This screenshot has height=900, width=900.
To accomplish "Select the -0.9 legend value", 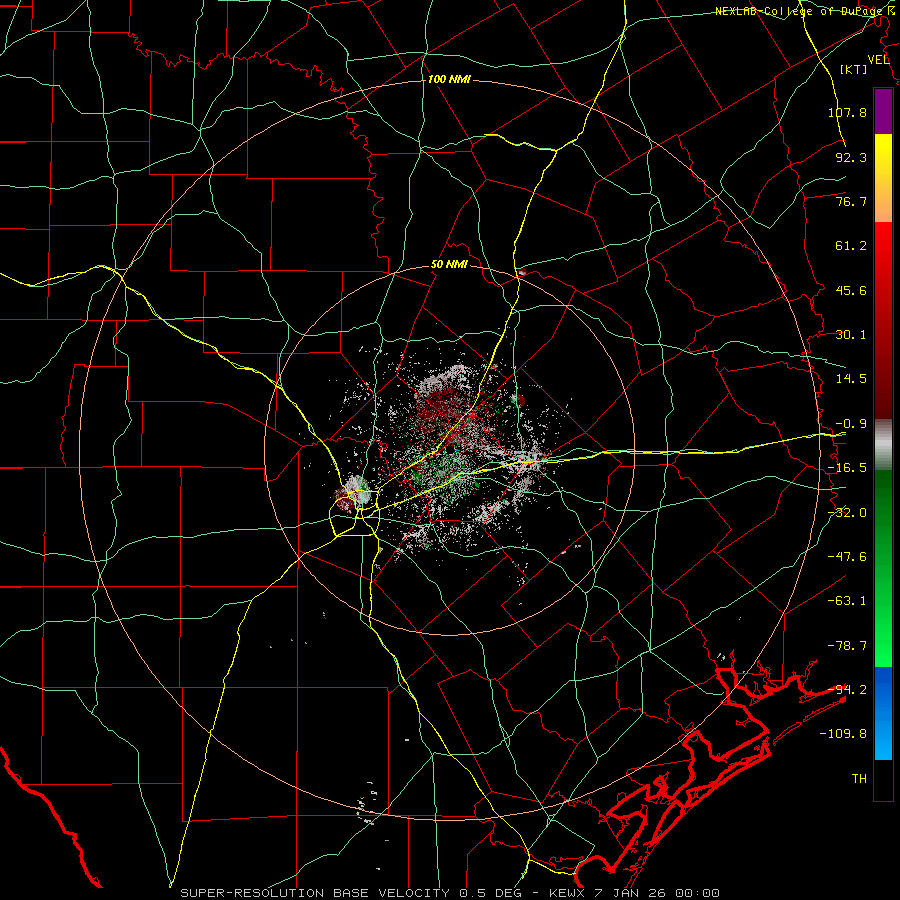I will click(x=851, y=424).
